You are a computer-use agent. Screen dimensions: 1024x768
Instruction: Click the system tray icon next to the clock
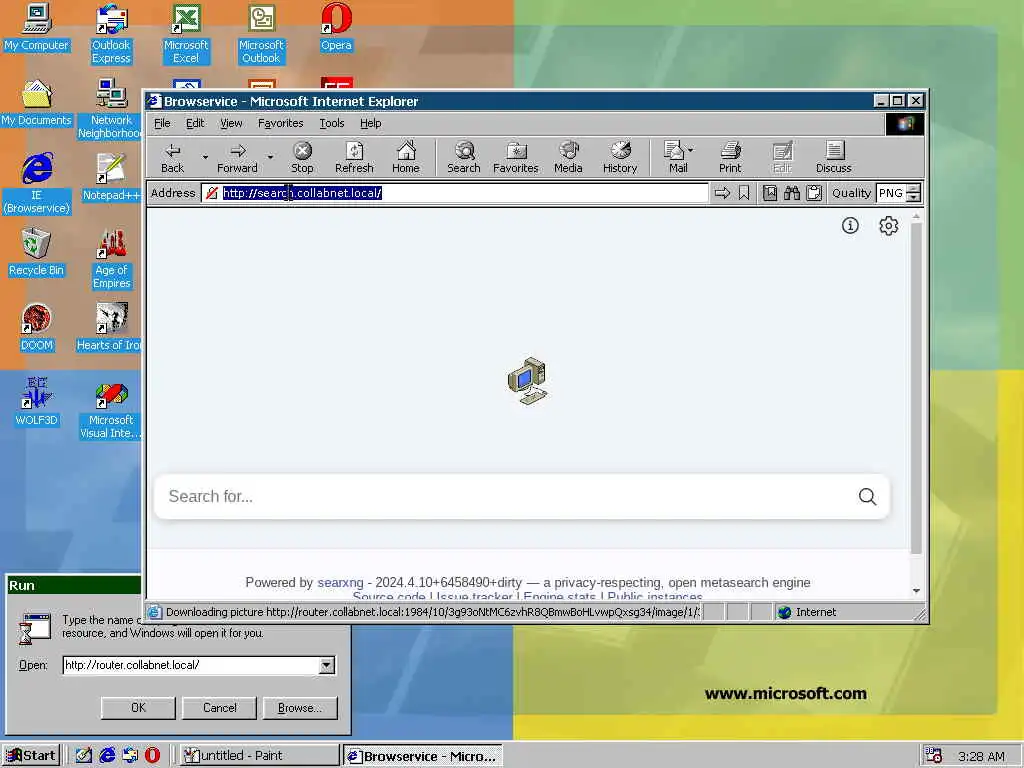[x=934, y=756]
